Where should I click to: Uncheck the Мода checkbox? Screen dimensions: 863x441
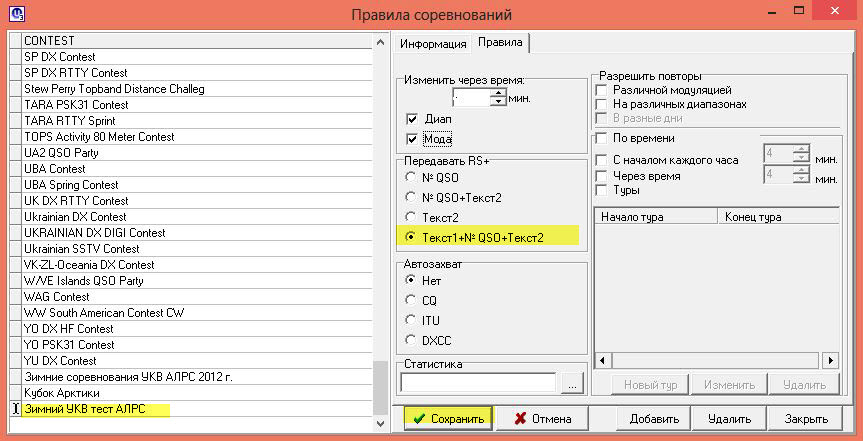pos(412,139)
